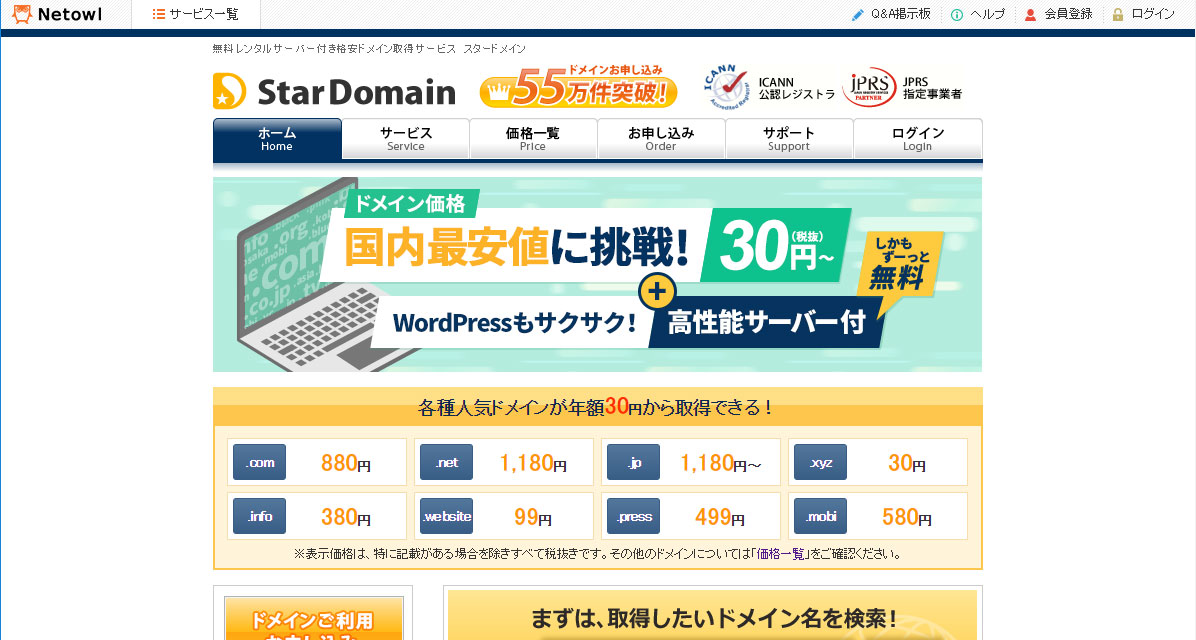
Task: Click the 30円 price for .xyz
Action: (x=906, y=463)
